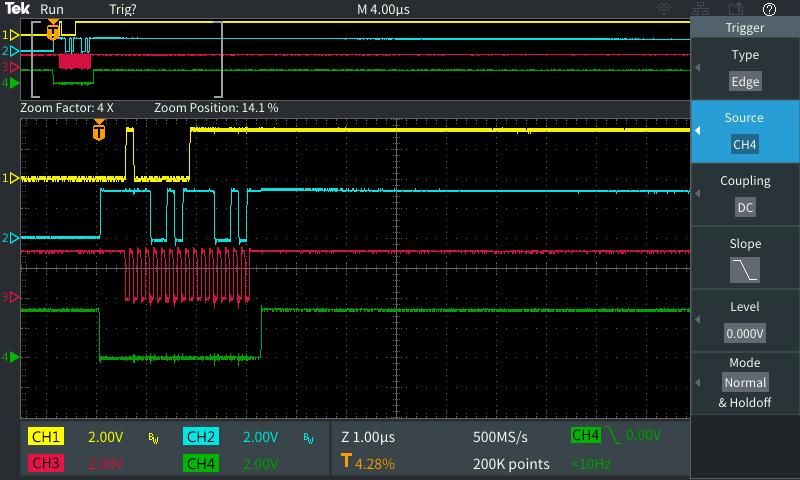
Task: Click the CH2 2.00V scale value
Action: (260, 437)
